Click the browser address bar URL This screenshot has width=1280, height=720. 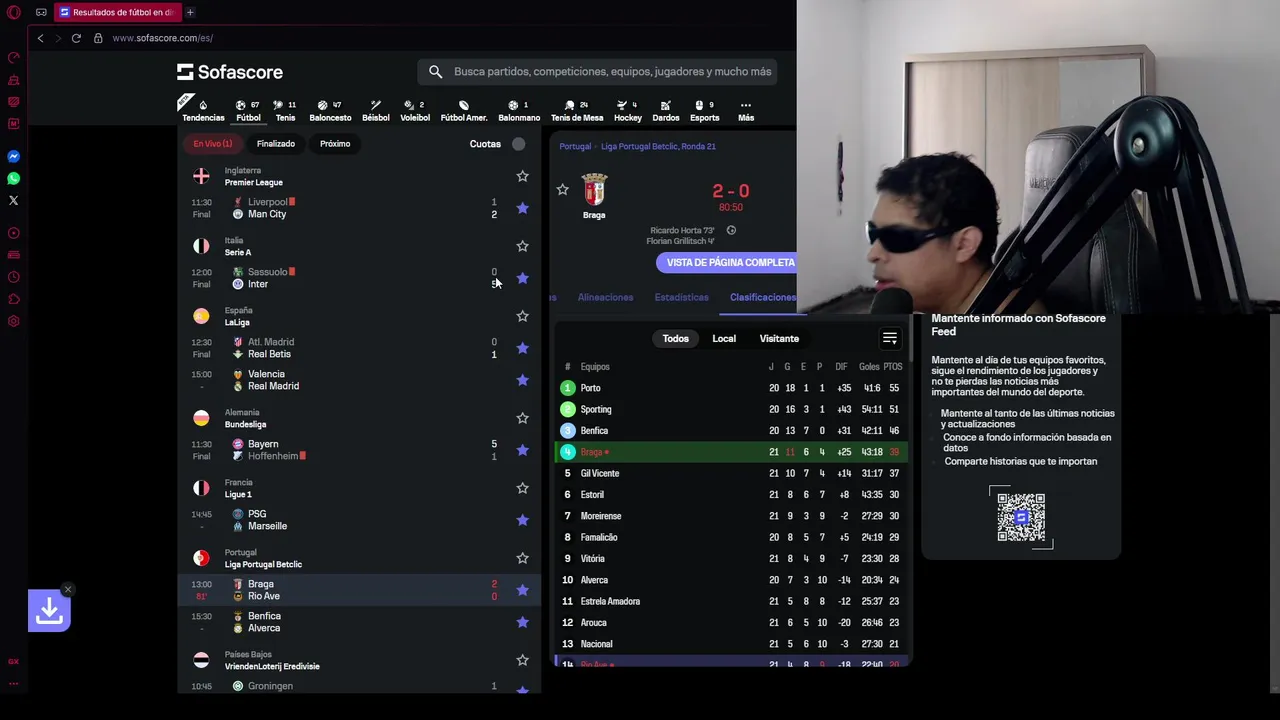(162, 38)
